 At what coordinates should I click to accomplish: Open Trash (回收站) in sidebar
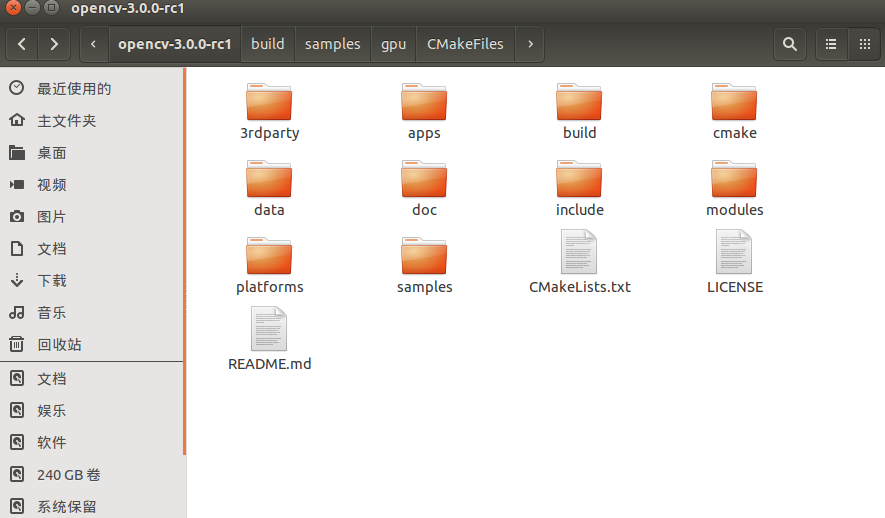point(91,344)
